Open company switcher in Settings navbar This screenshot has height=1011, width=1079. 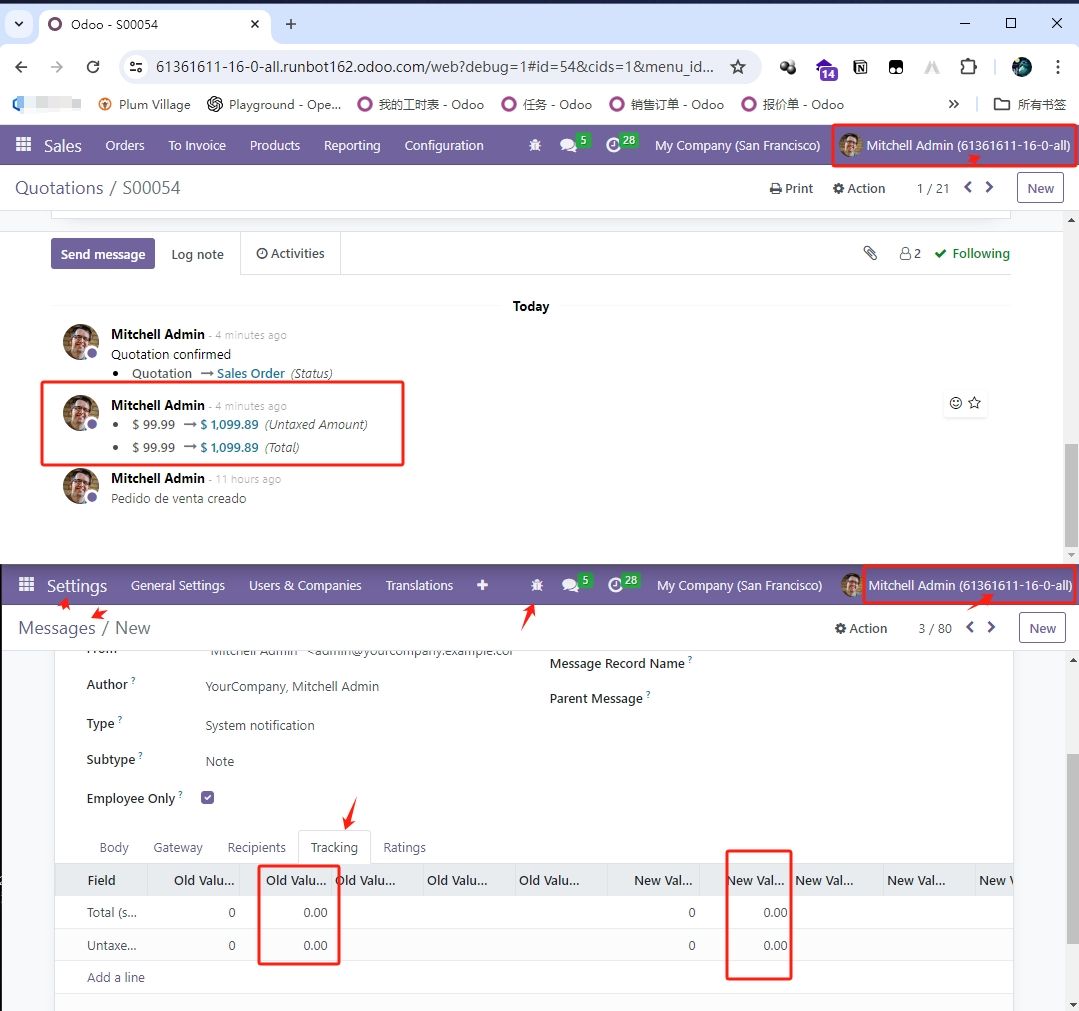pyautogui.click(x=739, y=585)
